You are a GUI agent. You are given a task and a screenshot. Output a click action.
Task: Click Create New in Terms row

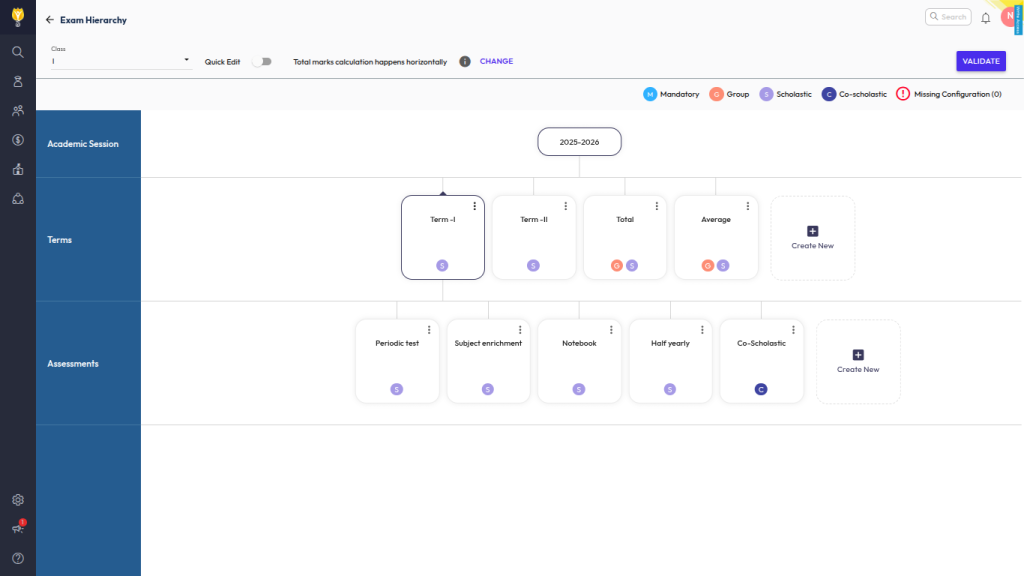[812, 238]
